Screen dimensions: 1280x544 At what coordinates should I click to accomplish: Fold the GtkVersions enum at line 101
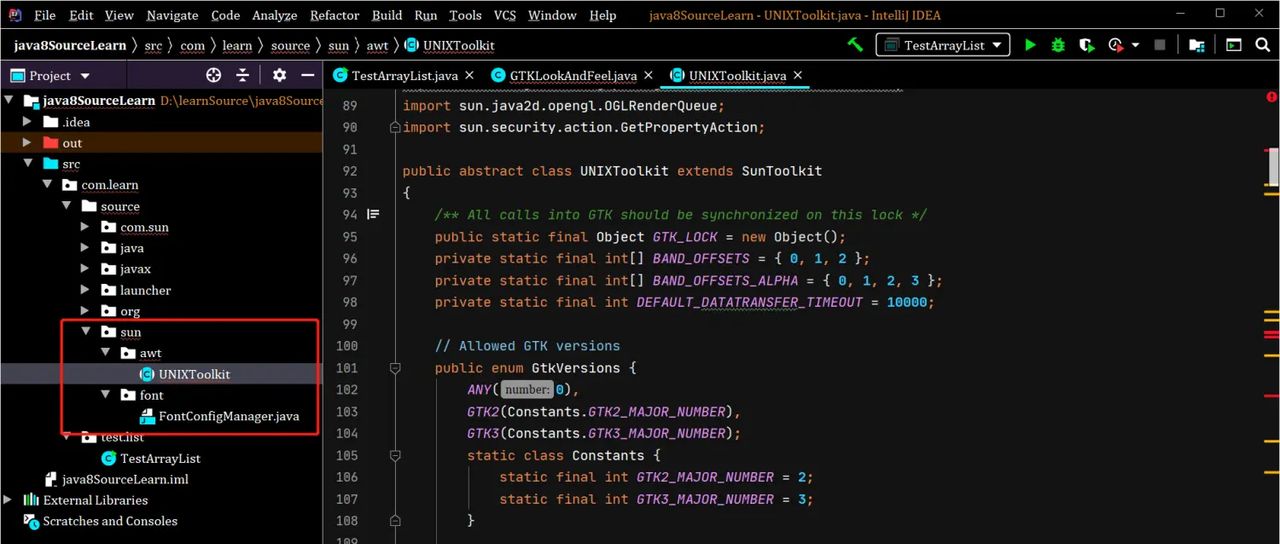[x=395, y=368]
